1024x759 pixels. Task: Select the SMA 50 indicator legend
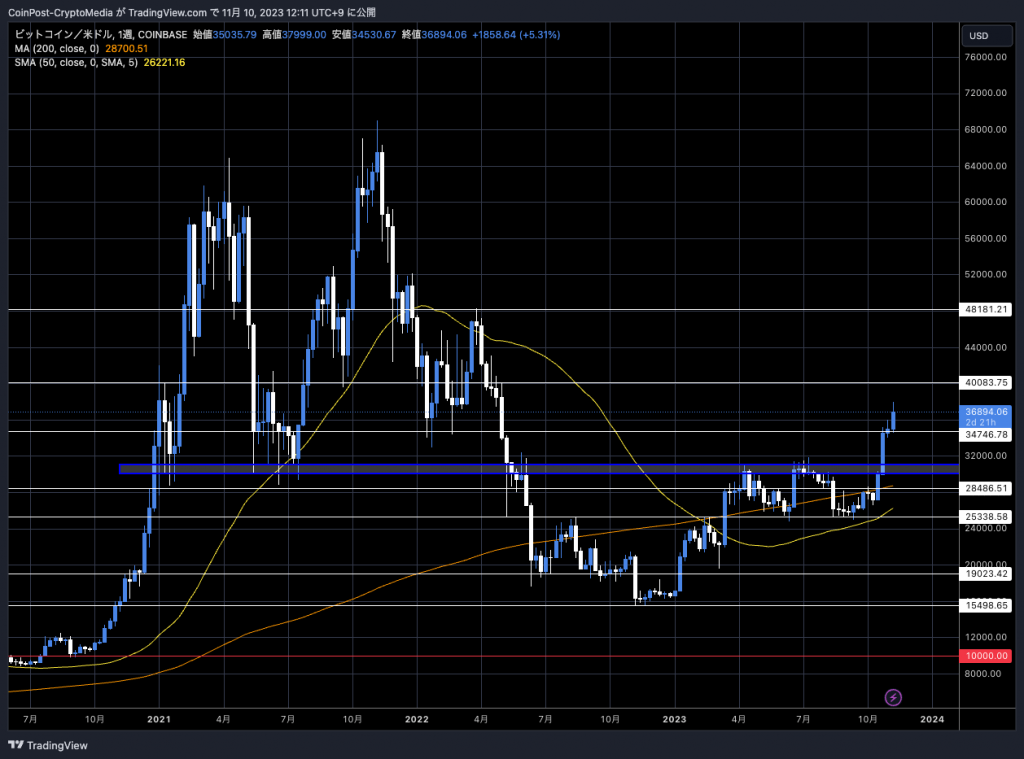[99, 62]
